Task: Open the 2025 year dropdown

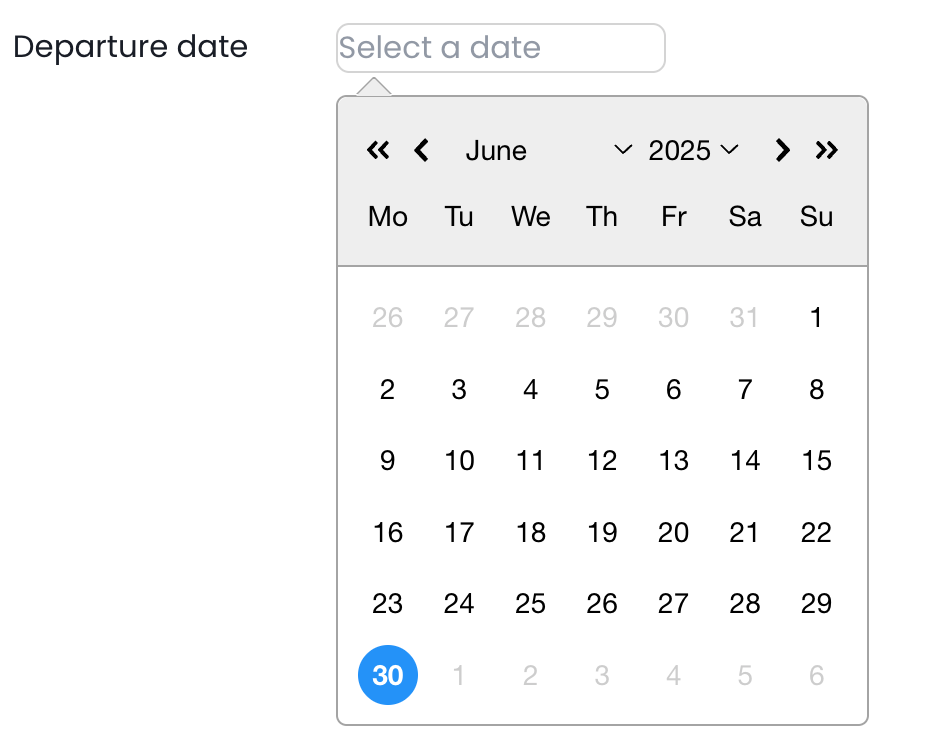Action: click(693, 151)
